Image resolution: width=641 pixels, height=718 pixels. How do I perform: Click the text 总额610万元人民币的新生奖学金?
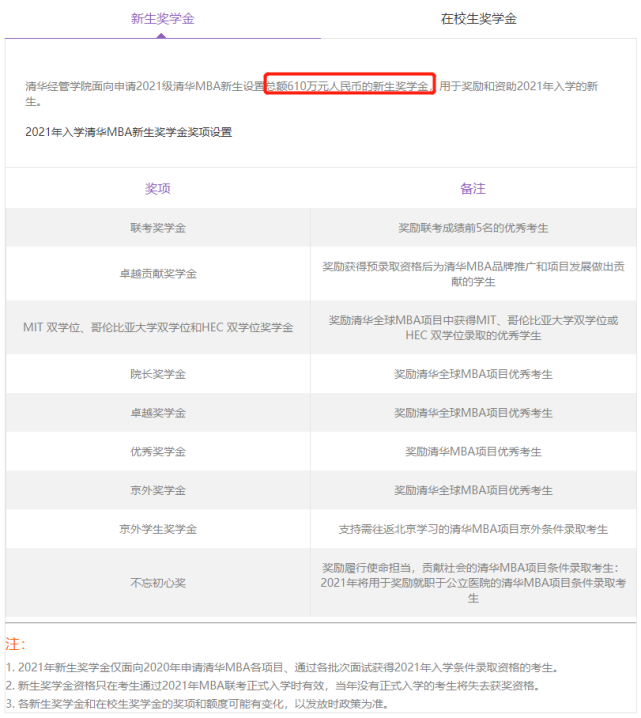point(348,86)
